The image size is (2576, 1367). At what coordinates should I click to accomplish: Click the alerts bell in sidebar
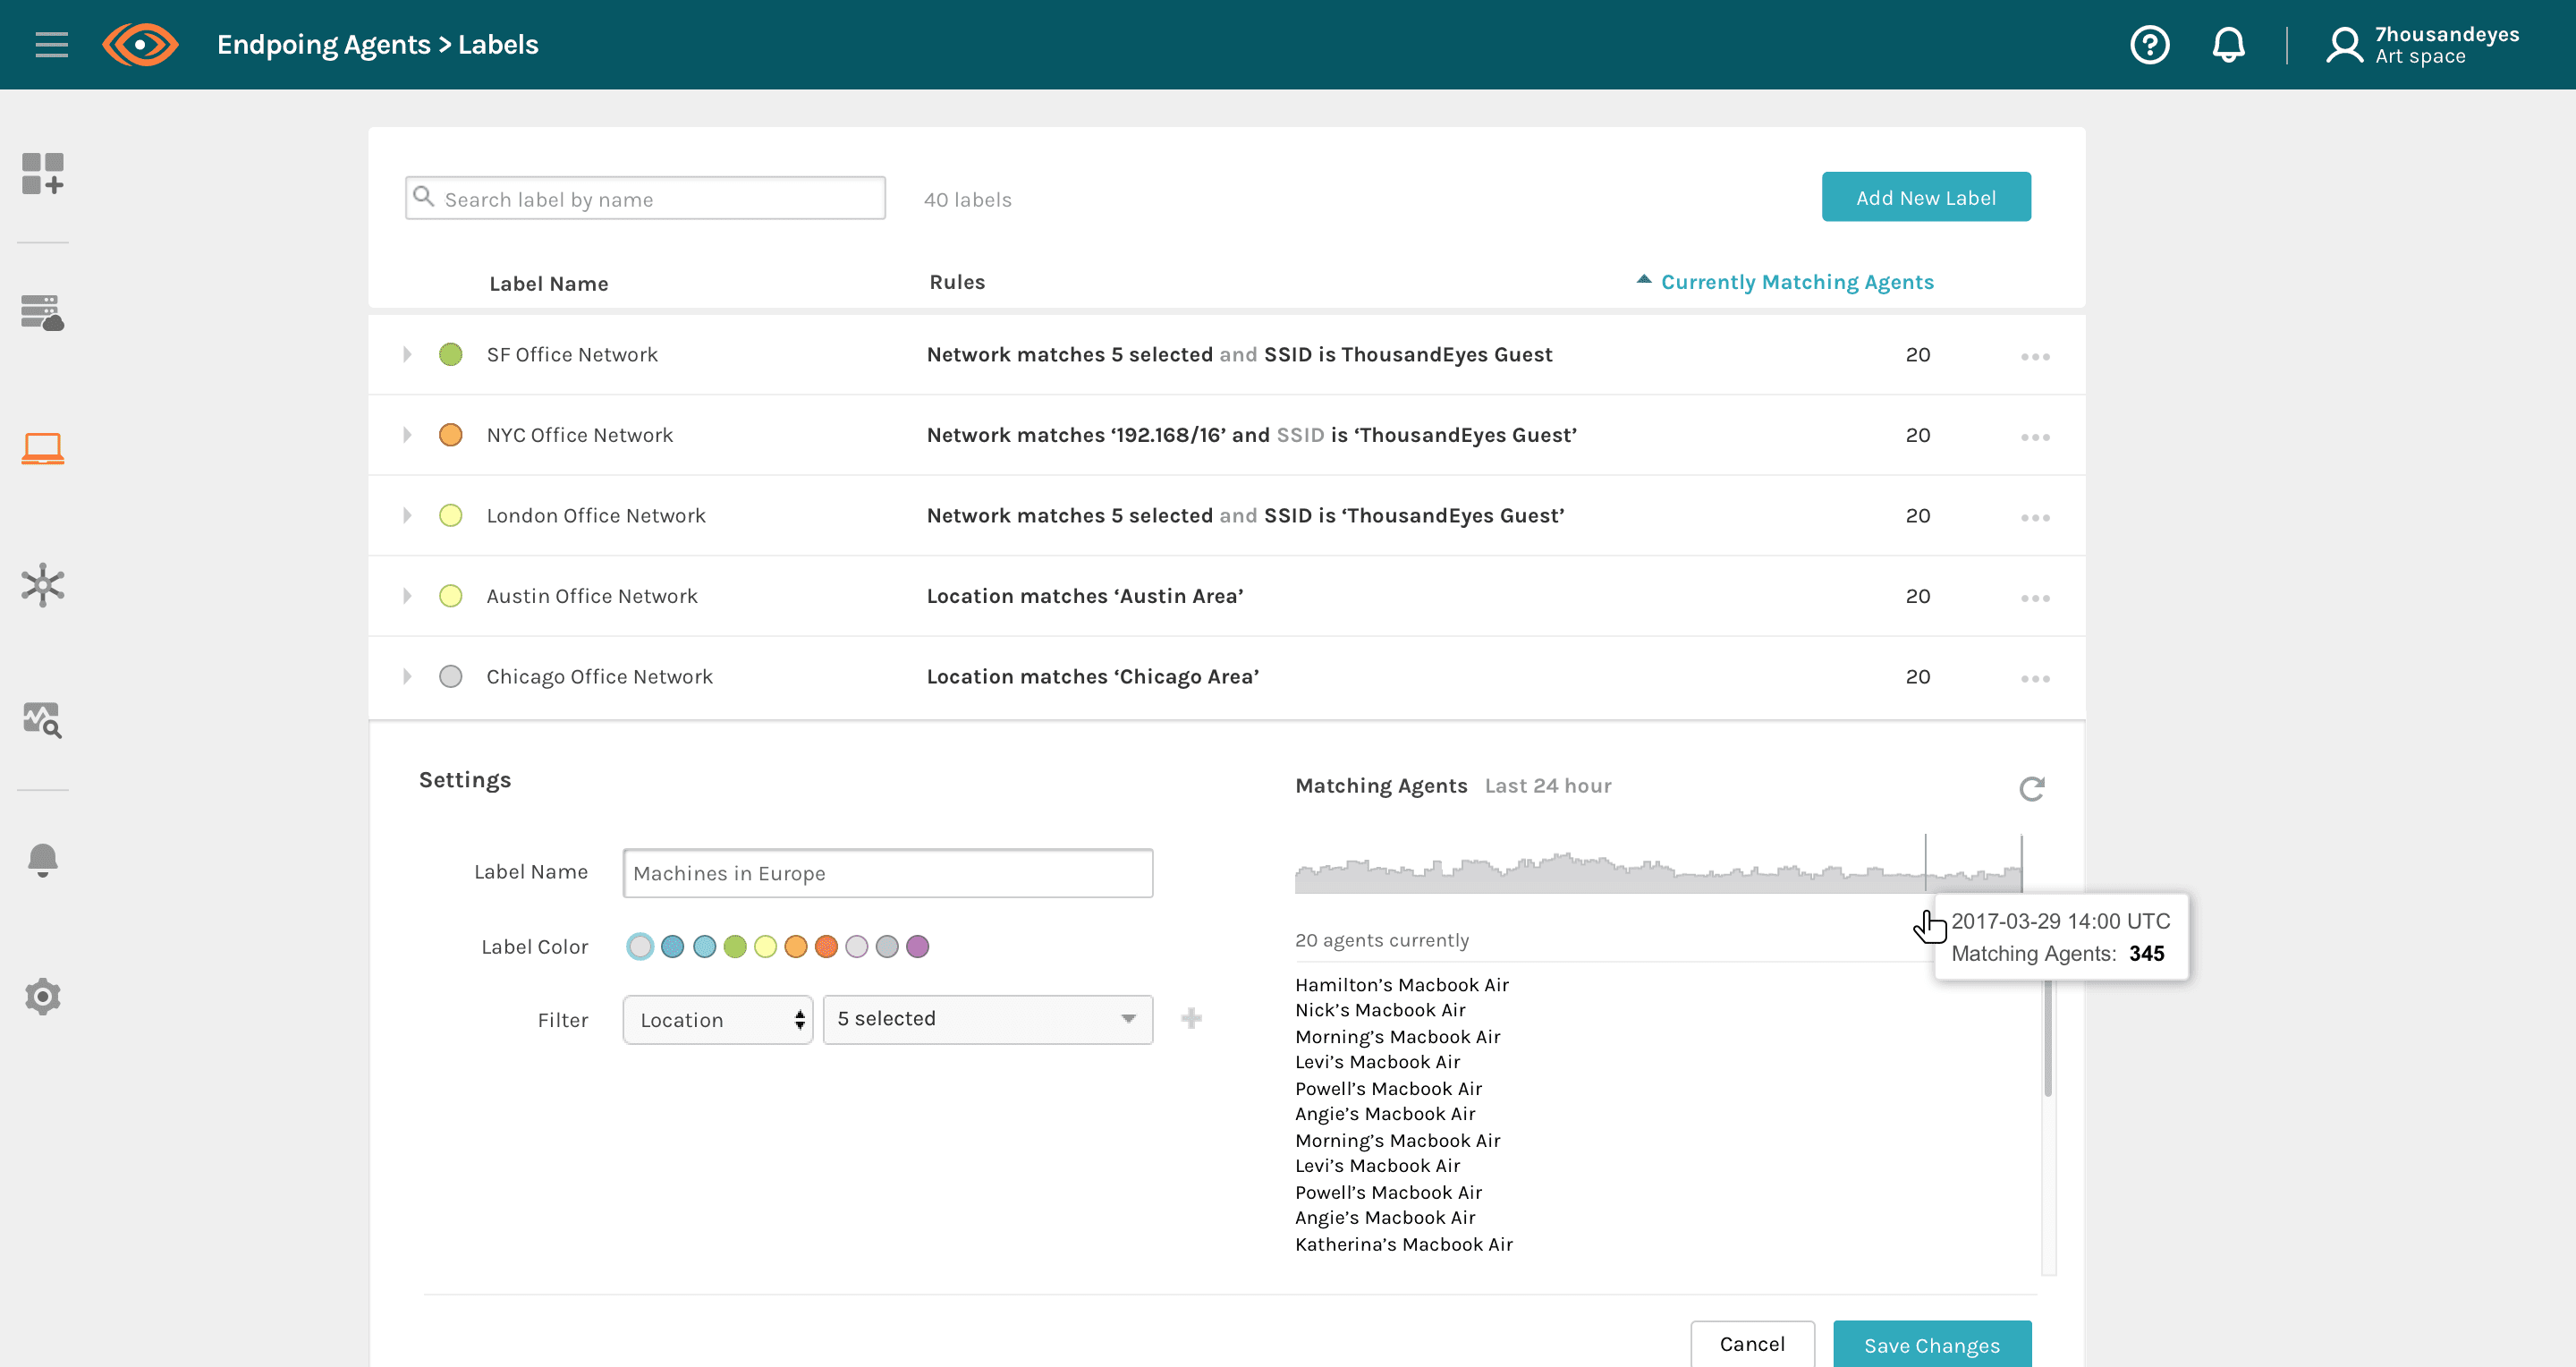tap(43, 859)
